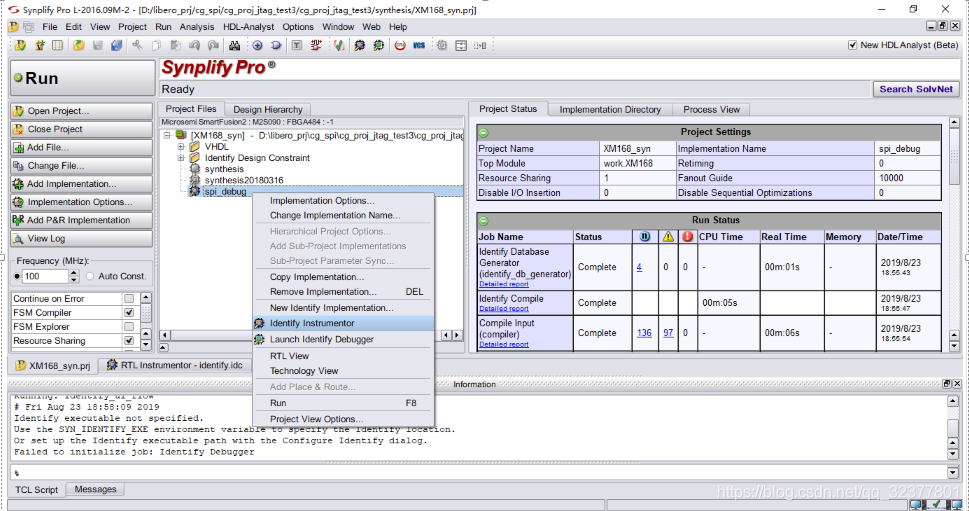
Task: Open the RTL Instrumentor - identify.idc tab
Action: pyautogui.click(x=174, y=365)
